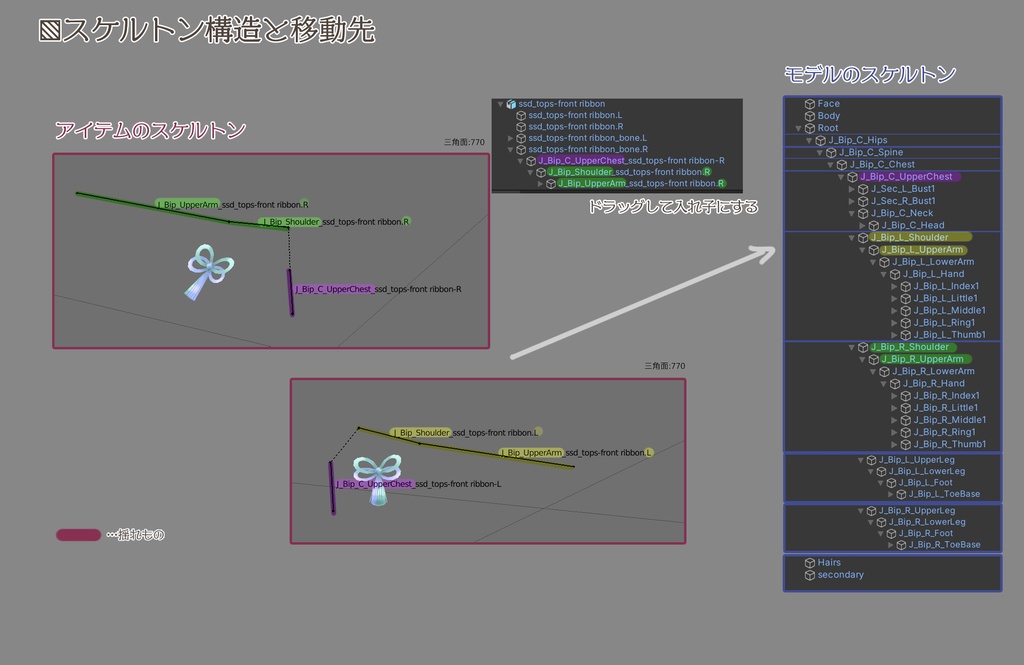Expand the J_Bip_UpperArm_ssd_tops-front ribbon.R arrow

click(540, 184)
